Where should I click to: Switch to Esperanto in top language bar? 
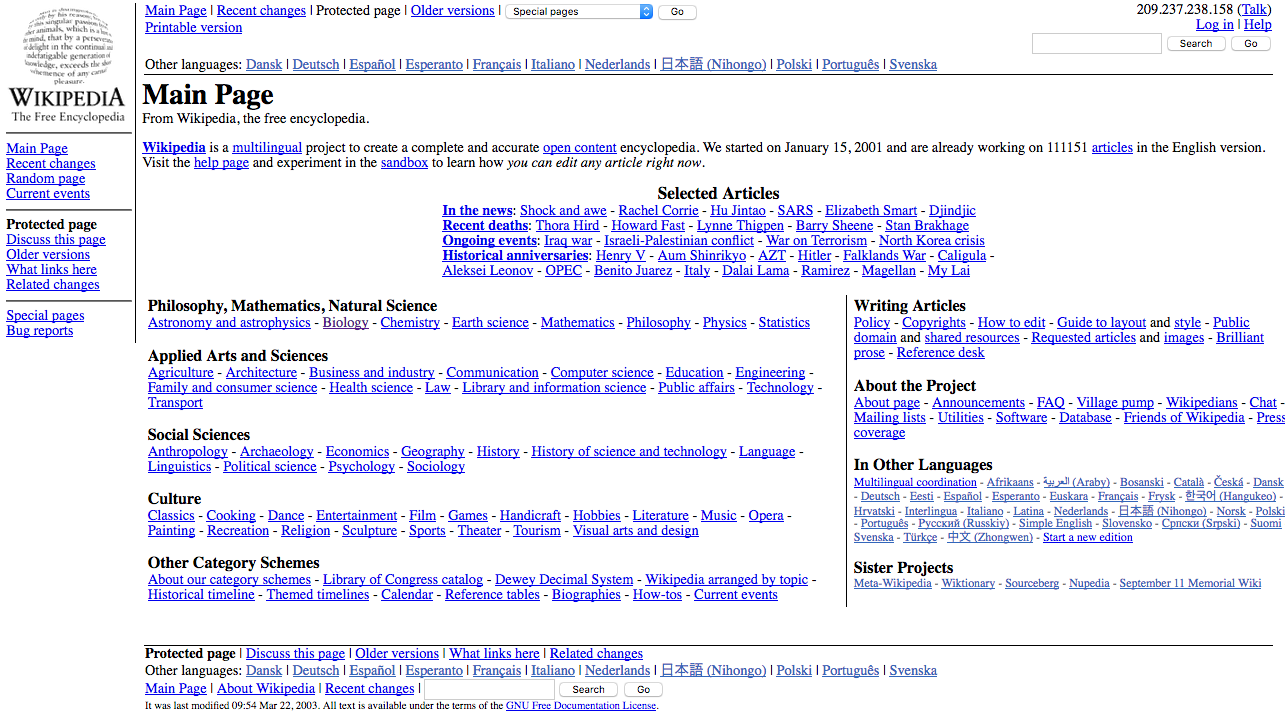434,64
